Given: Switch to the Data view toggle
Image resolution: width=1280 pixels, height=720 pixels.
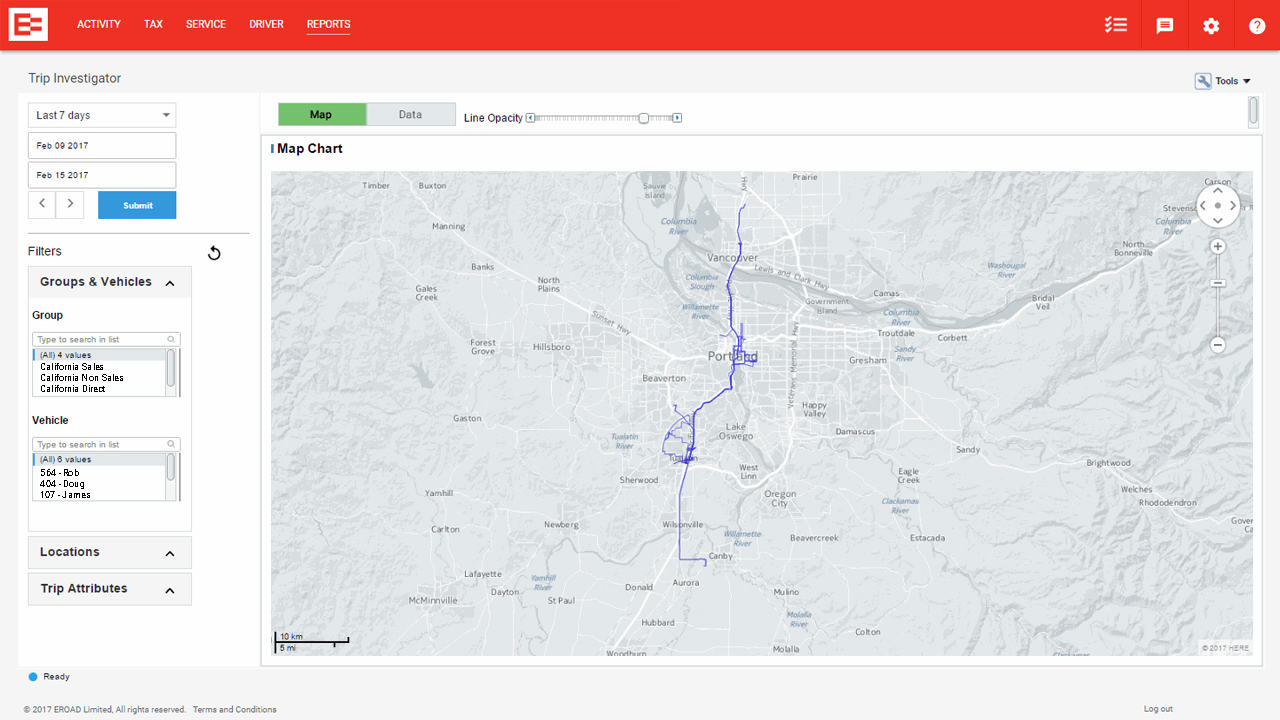Looking at the screenshot, I should click(x=410, y=115).
